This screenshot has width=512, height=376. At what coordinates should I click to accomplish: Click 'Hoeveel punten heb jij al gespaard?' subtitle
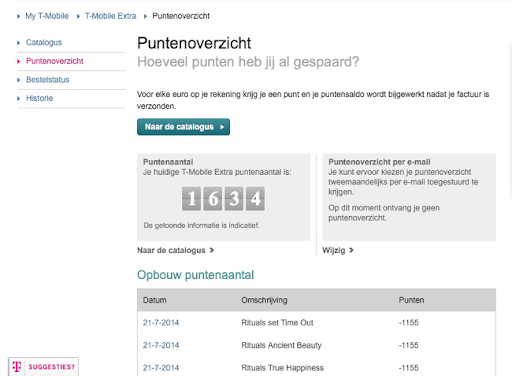tap(248, 62)
